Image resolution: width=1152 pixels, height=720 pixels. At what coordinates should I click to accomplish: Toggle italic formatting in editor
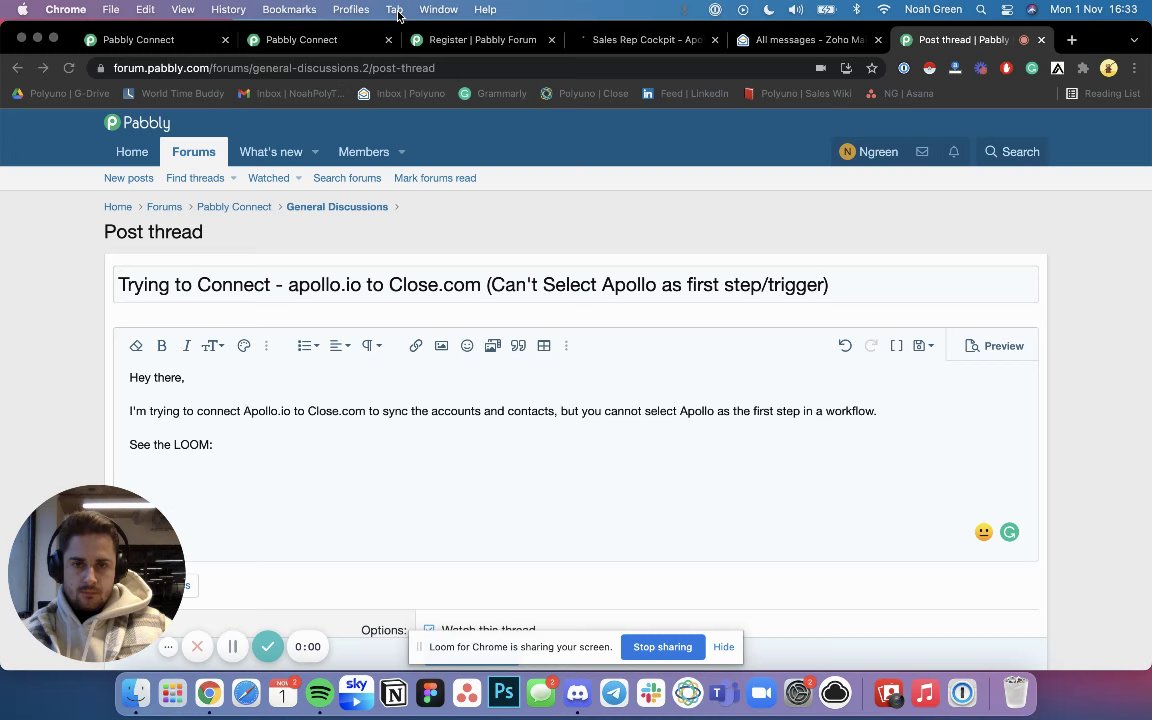point(187,345)
